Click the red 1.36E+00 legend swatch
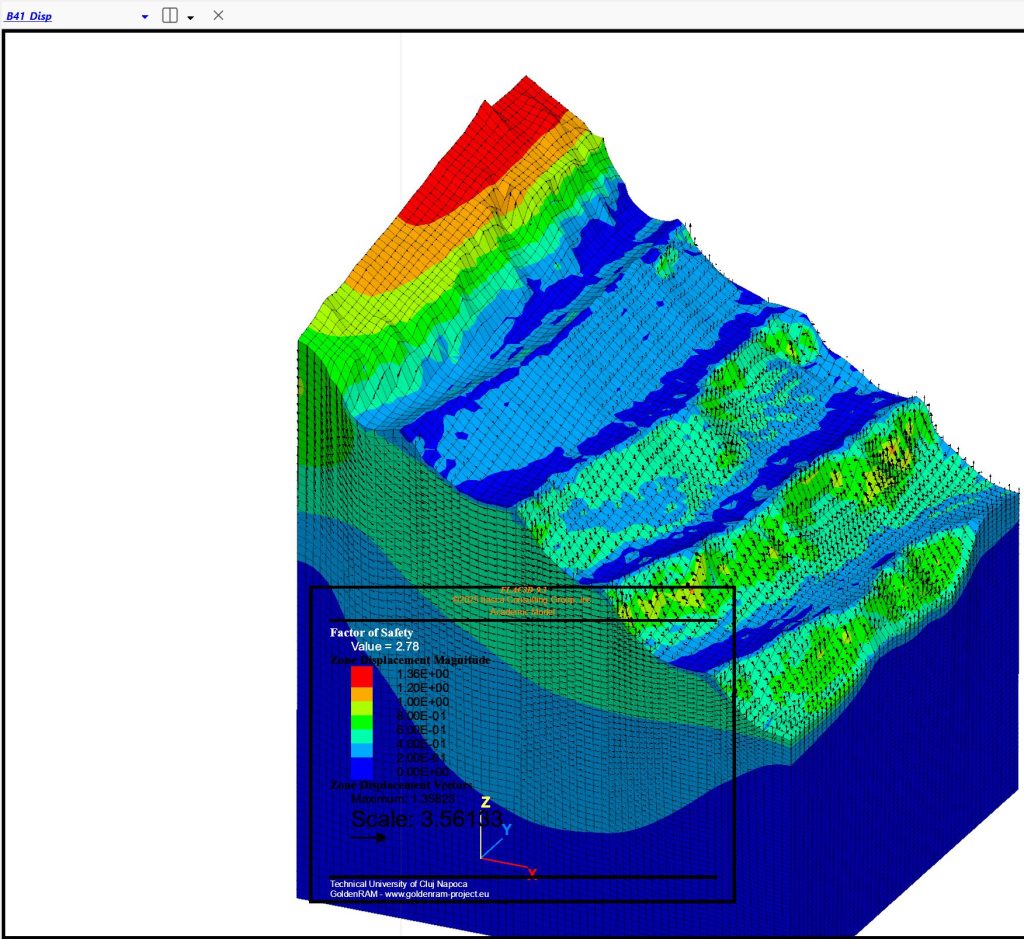The height and width of the screenshot is (939, 1024). coord(361,675)
